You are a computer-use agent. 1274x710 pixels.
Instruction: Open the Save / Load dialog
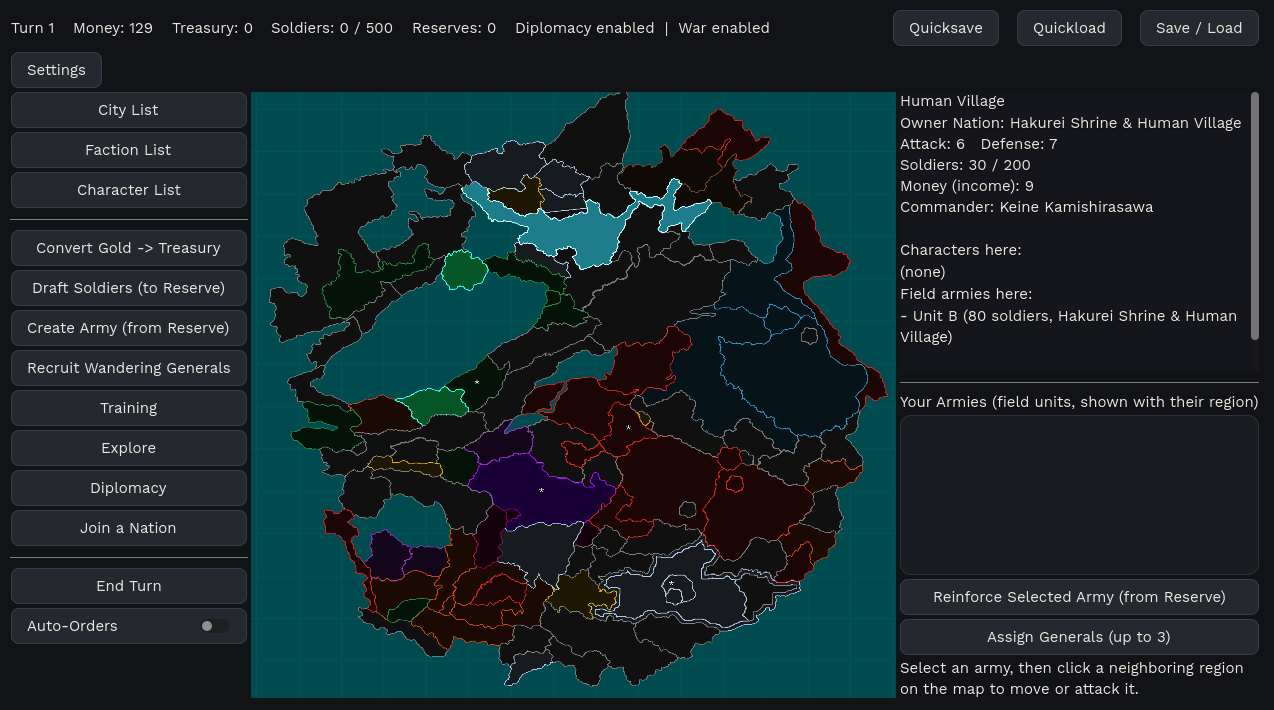click(1199, 28)
